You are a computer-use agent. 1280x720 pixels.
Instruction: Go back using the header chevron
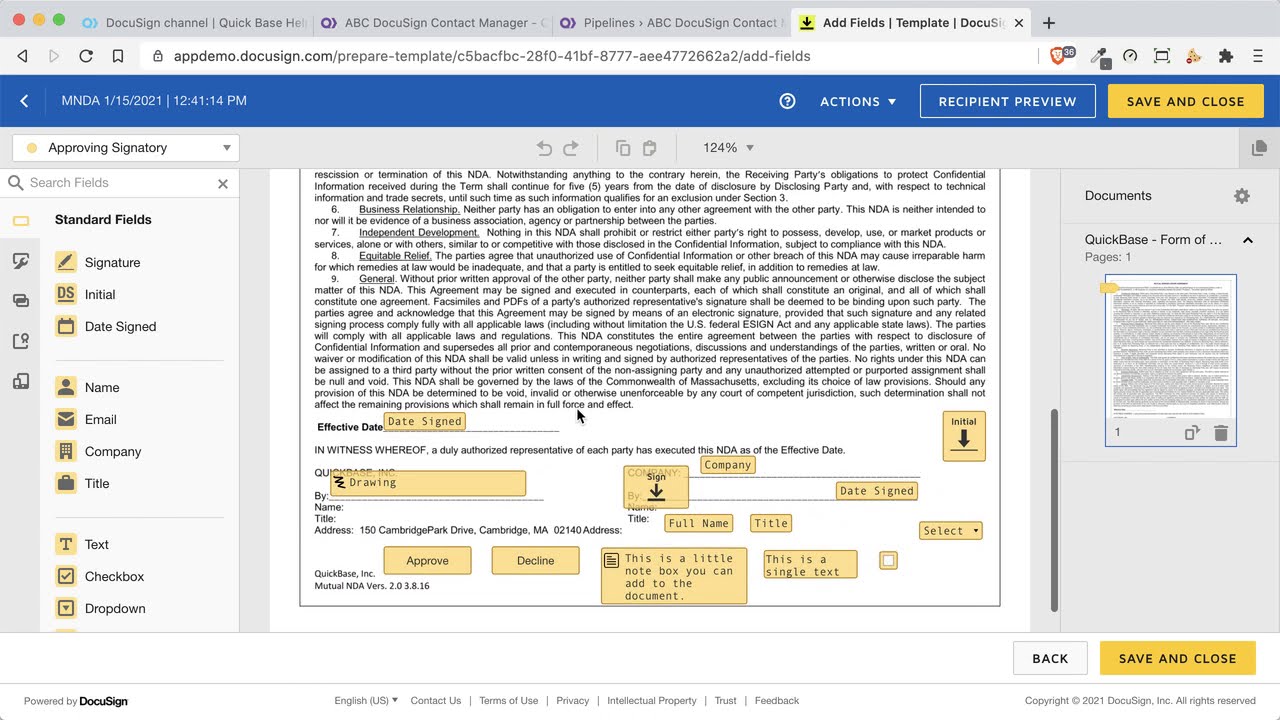pos(25,101)
